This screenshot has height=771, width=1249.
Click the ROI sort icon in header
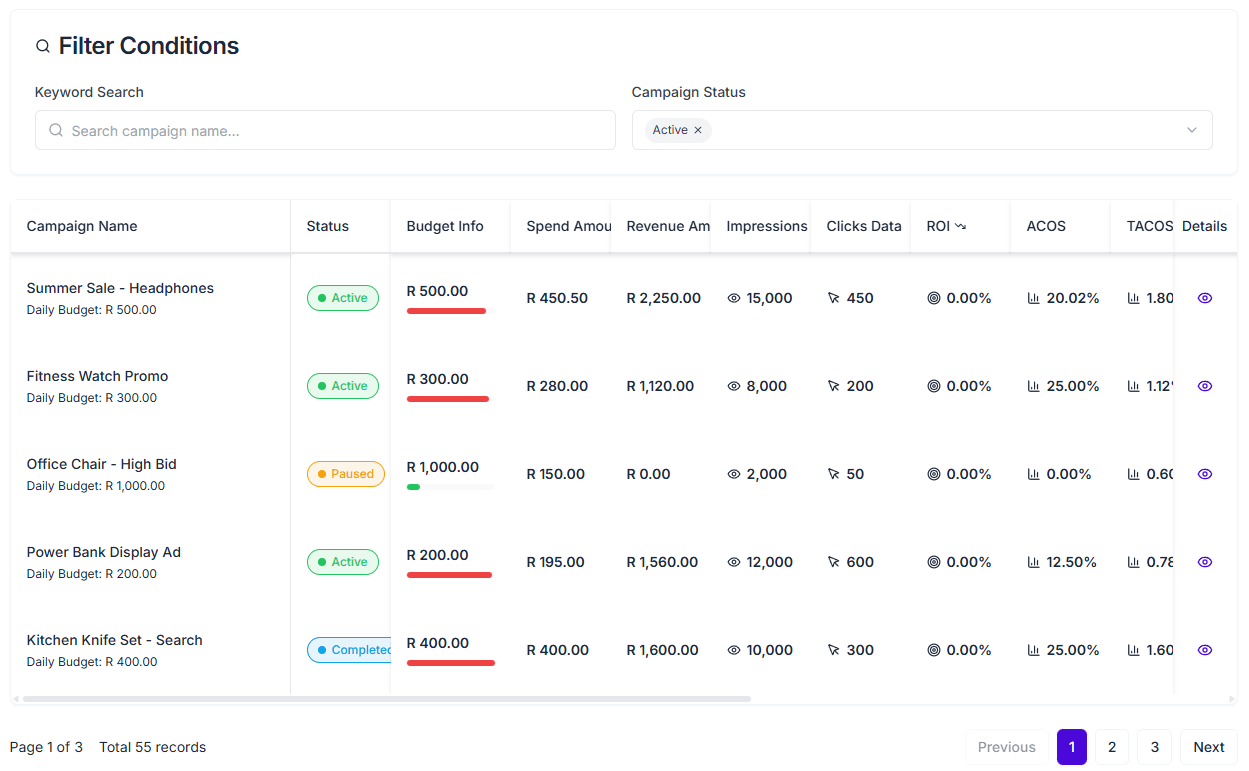(x=961, y=227)
